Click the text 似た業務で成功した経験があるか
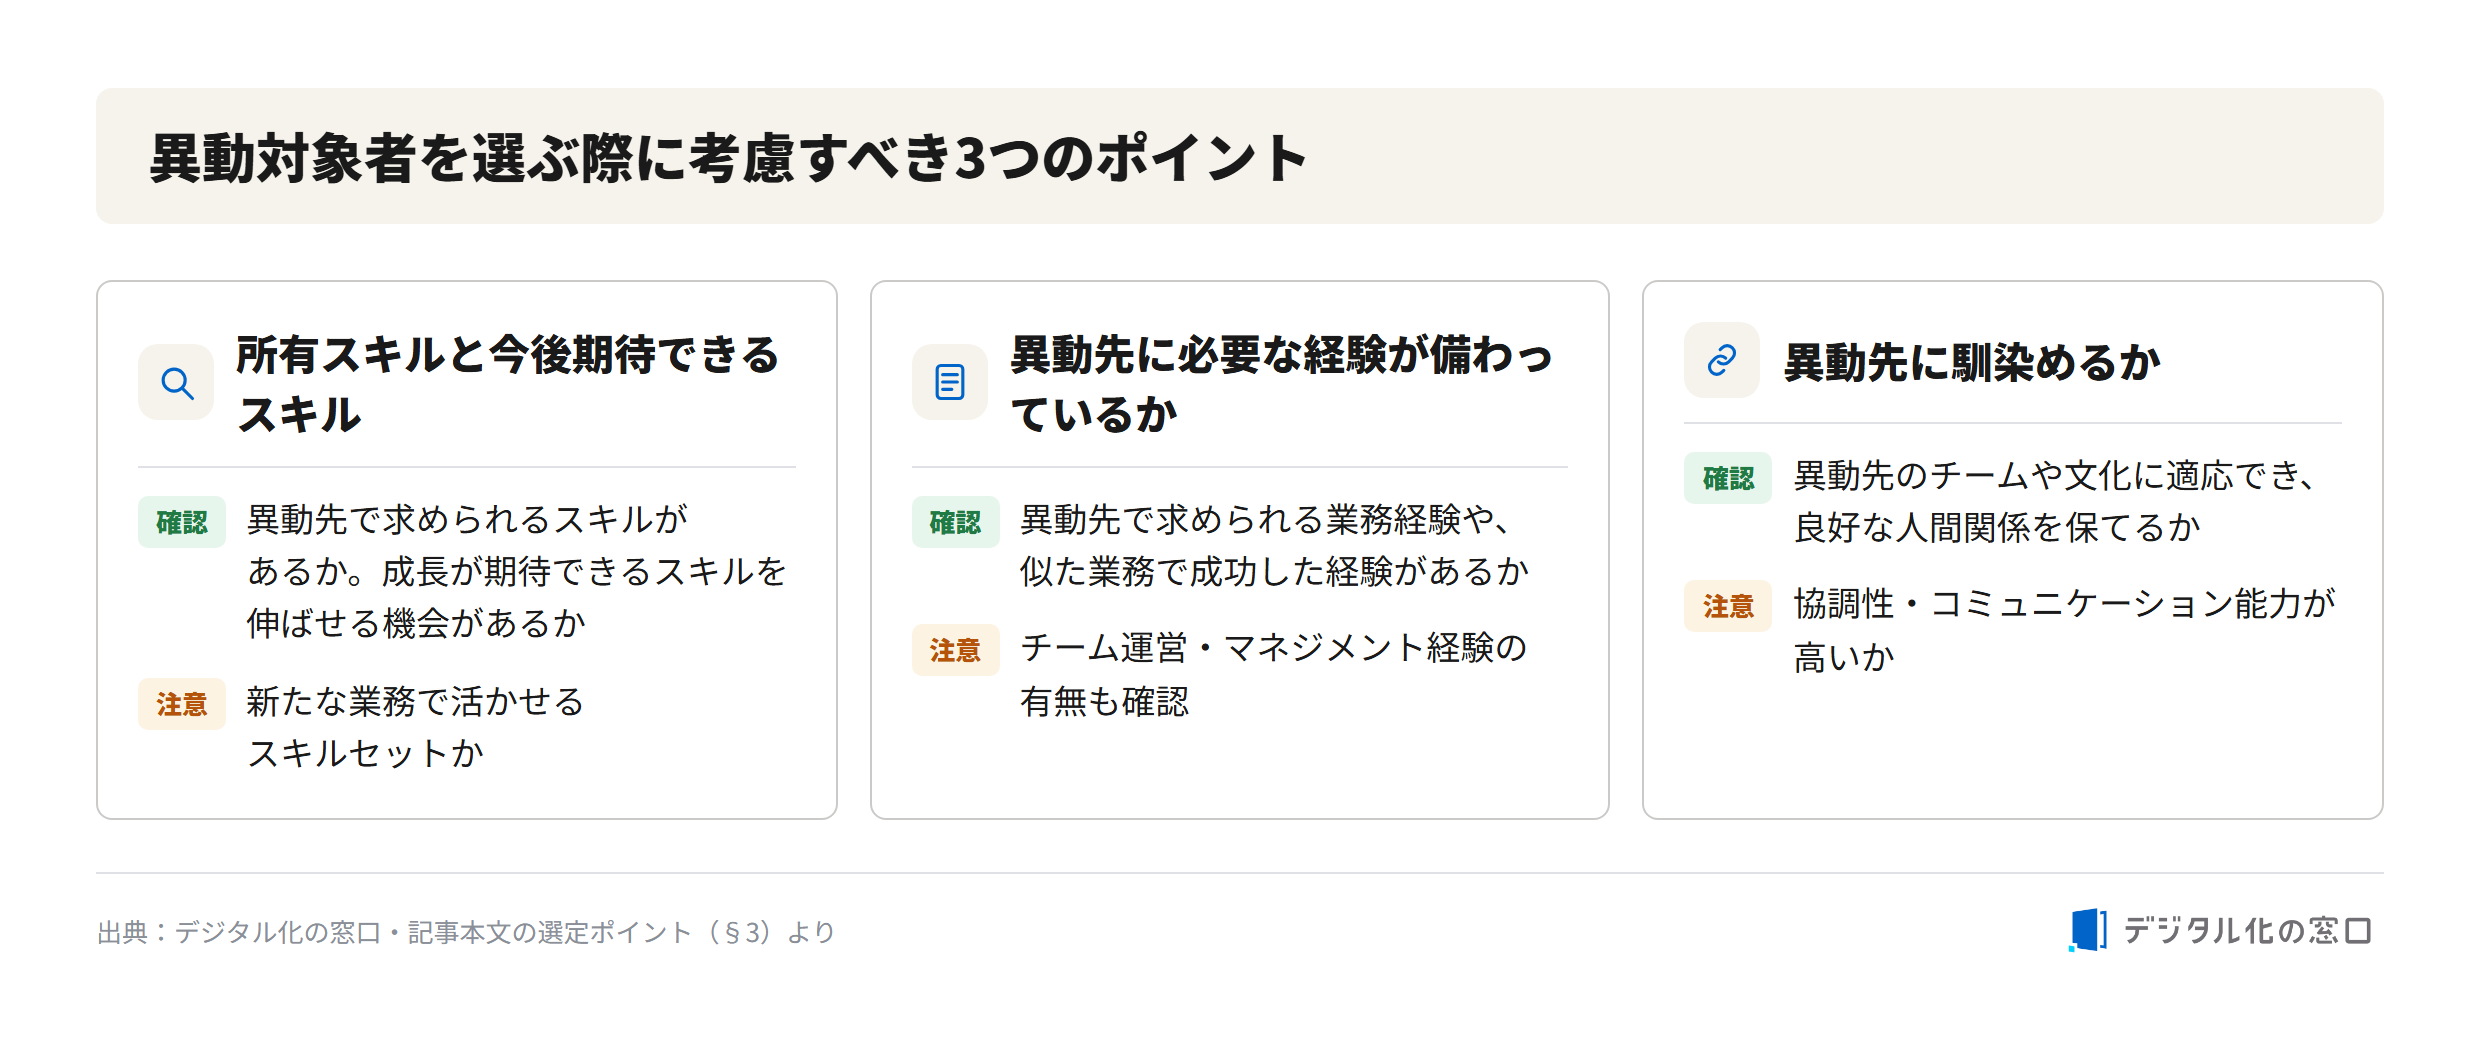2480x1048 pixels. [x=1274, y=571]
